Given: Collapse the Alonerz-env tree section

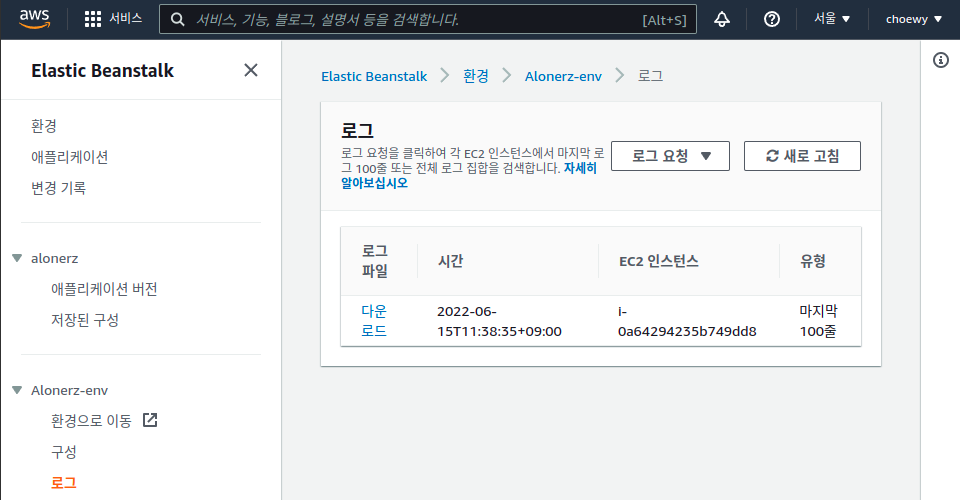Looking at the screenshot, I should [17, 390].
